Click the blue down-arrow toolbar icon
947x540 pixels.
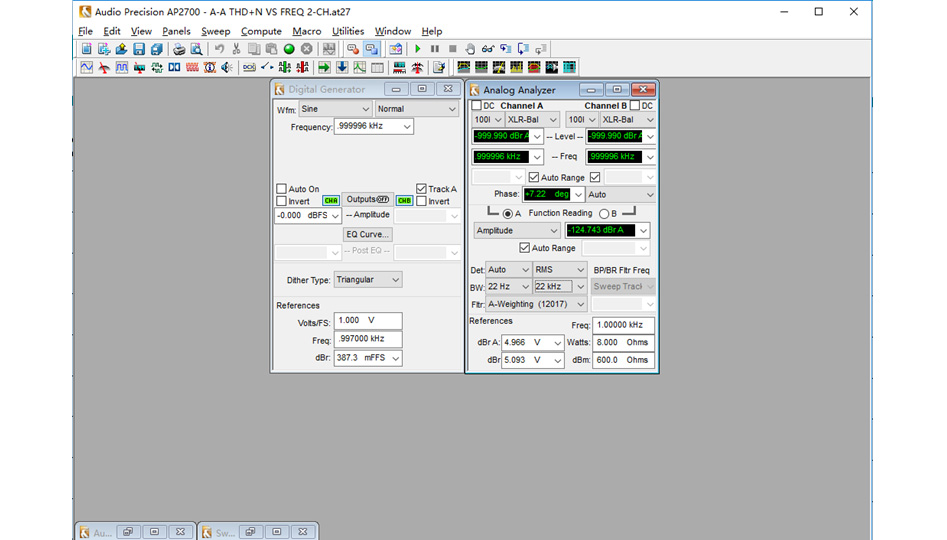pyautogui.click(x=342, y=67)
